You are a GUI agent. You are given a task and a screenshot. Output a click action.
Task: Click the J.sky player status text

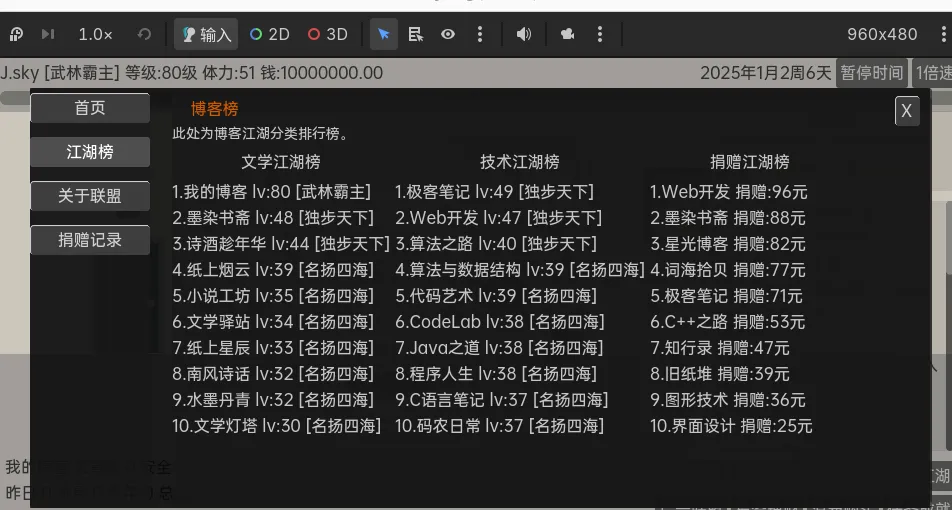coord(191,73)
